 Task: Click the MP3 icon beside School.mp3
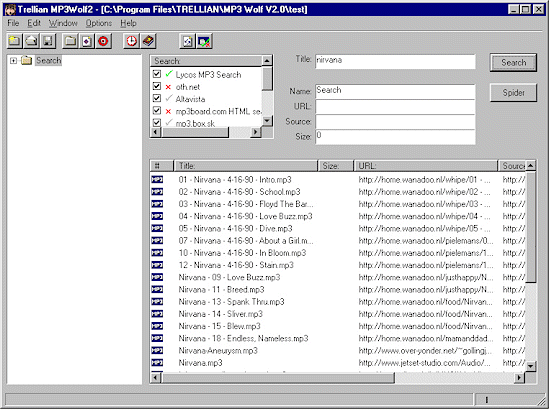tap(157, 192)
